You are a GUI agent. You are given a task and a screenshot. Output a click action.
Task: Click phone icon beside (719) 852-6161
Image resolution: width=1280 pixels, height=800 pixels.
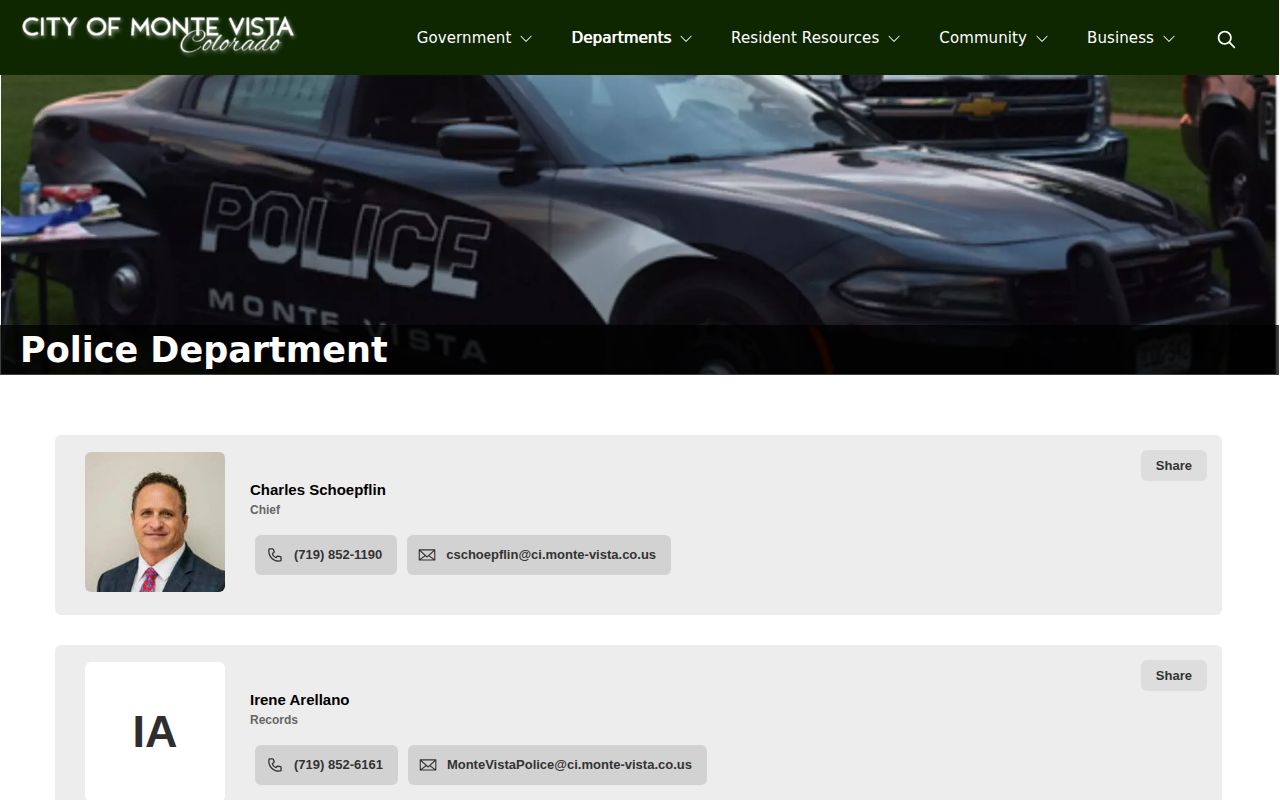275,765
